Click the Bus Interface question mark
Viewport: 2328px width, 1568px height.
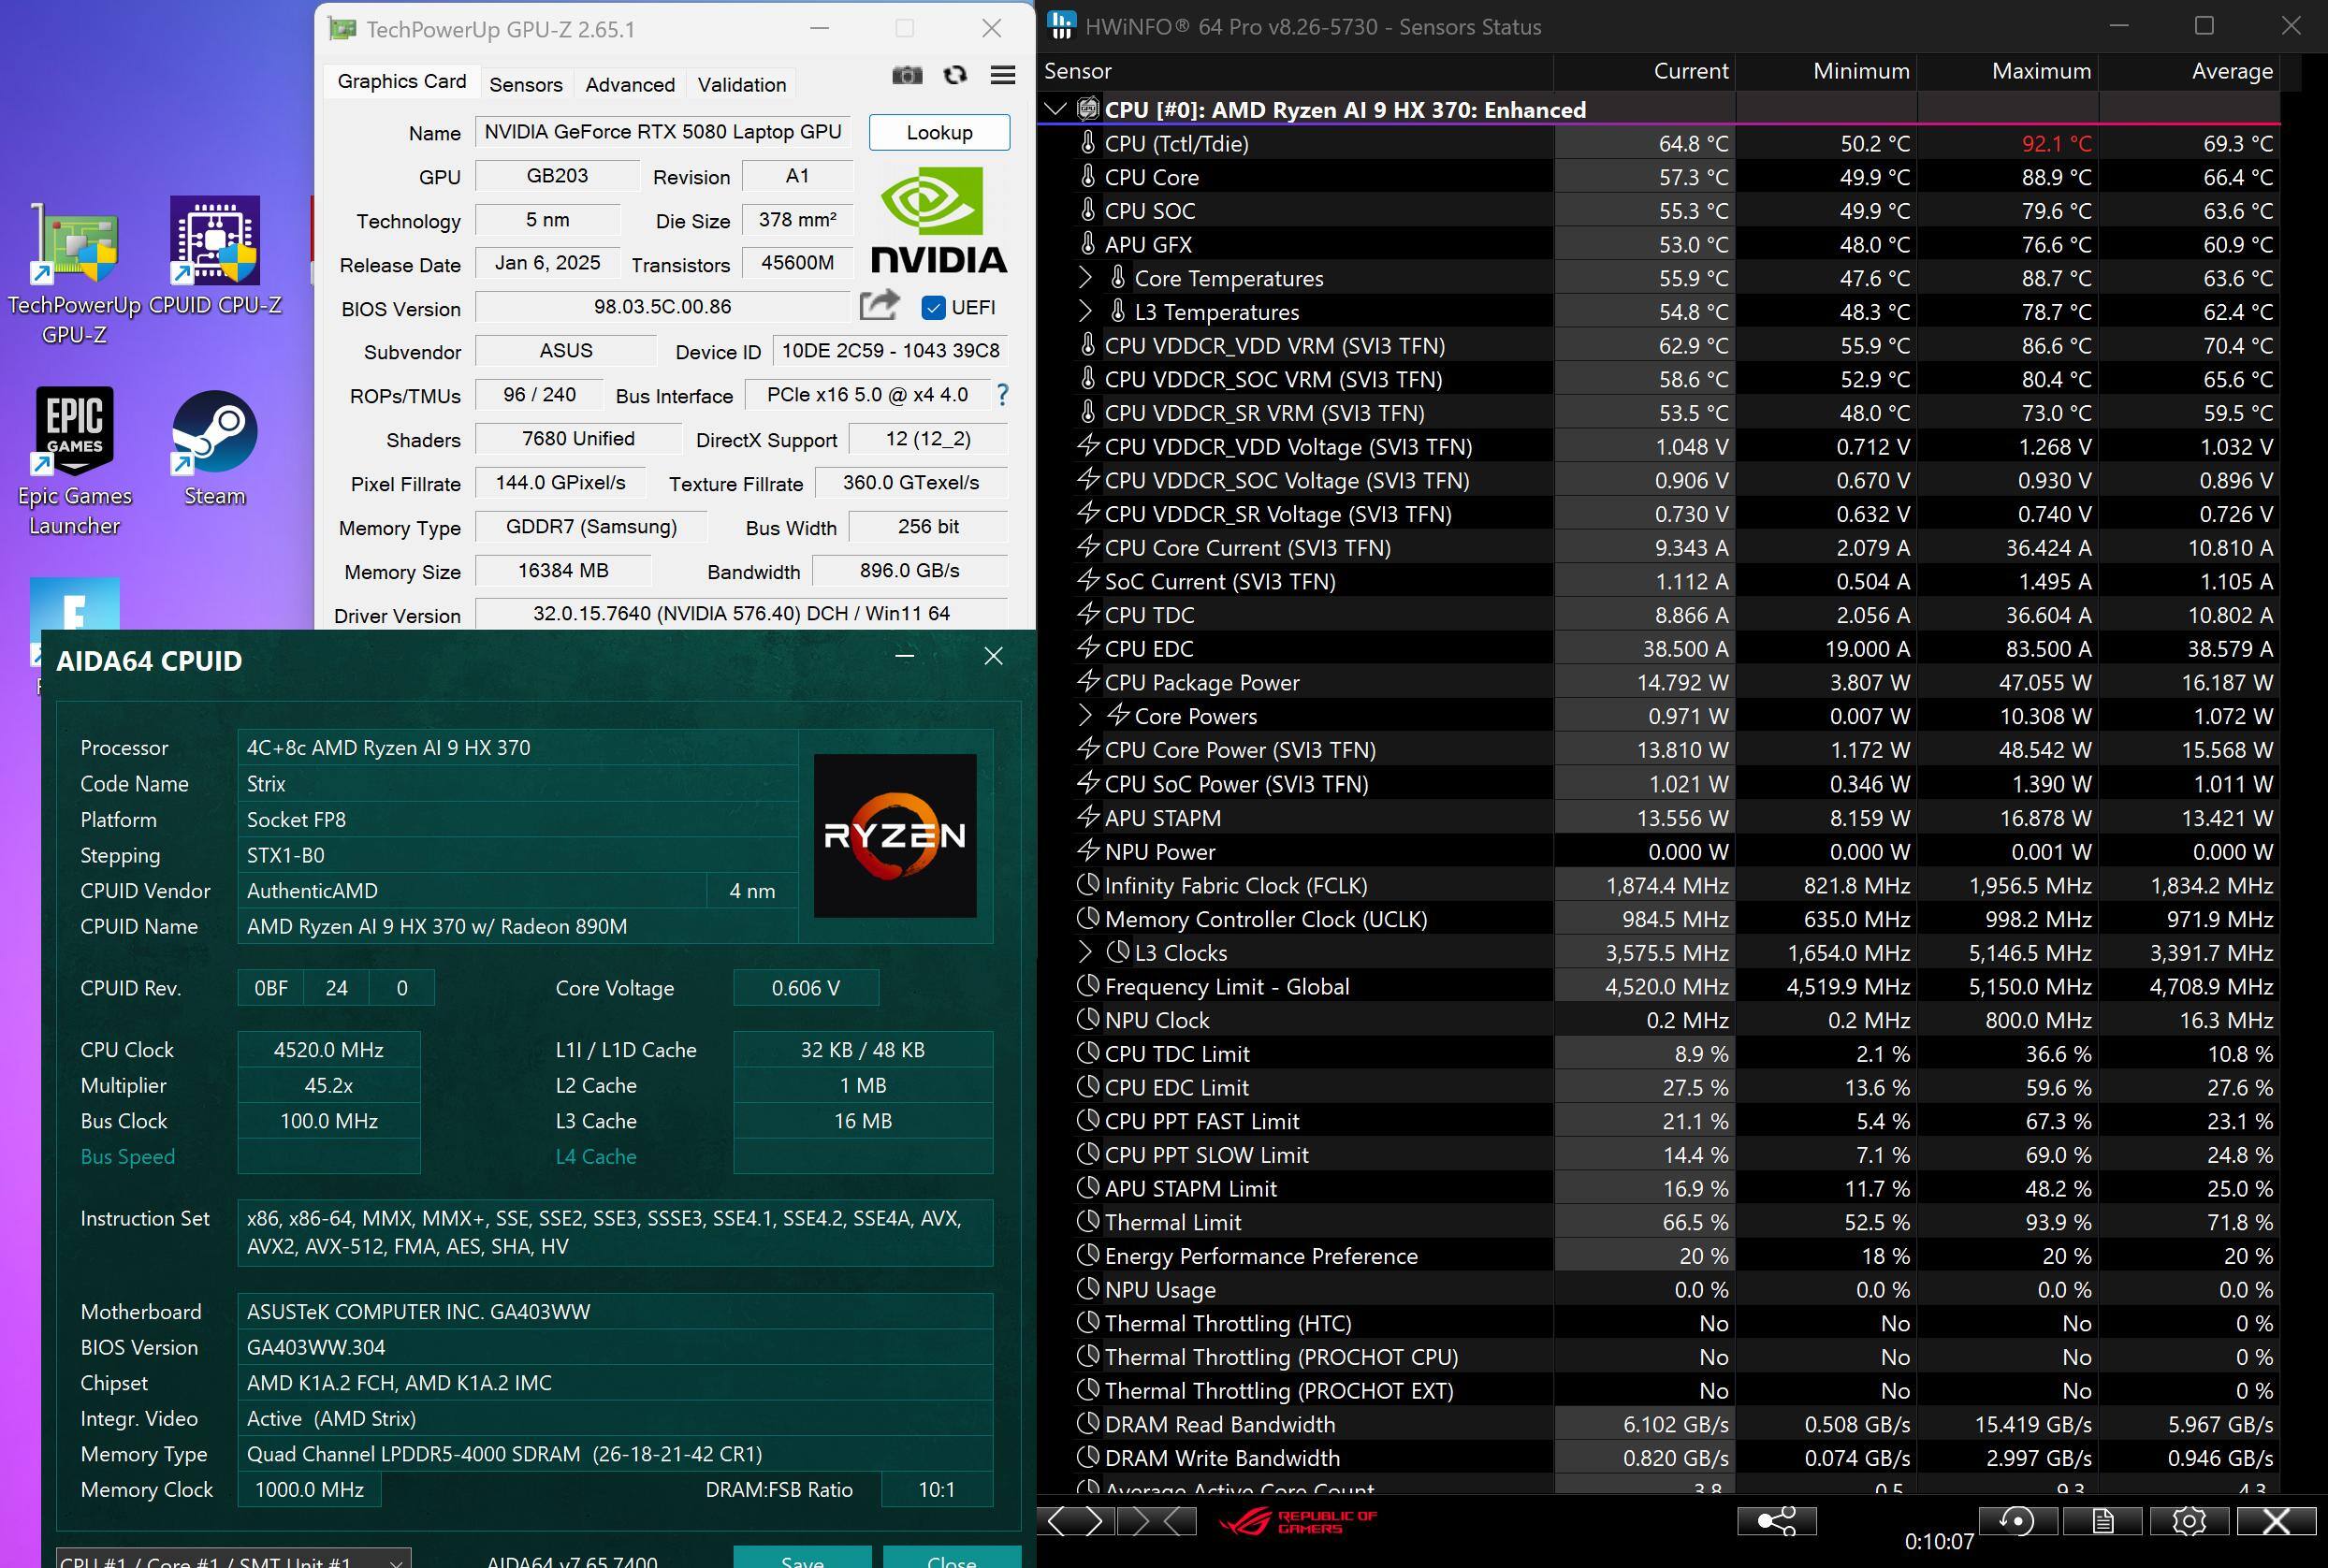click(x=1002, y=395)
